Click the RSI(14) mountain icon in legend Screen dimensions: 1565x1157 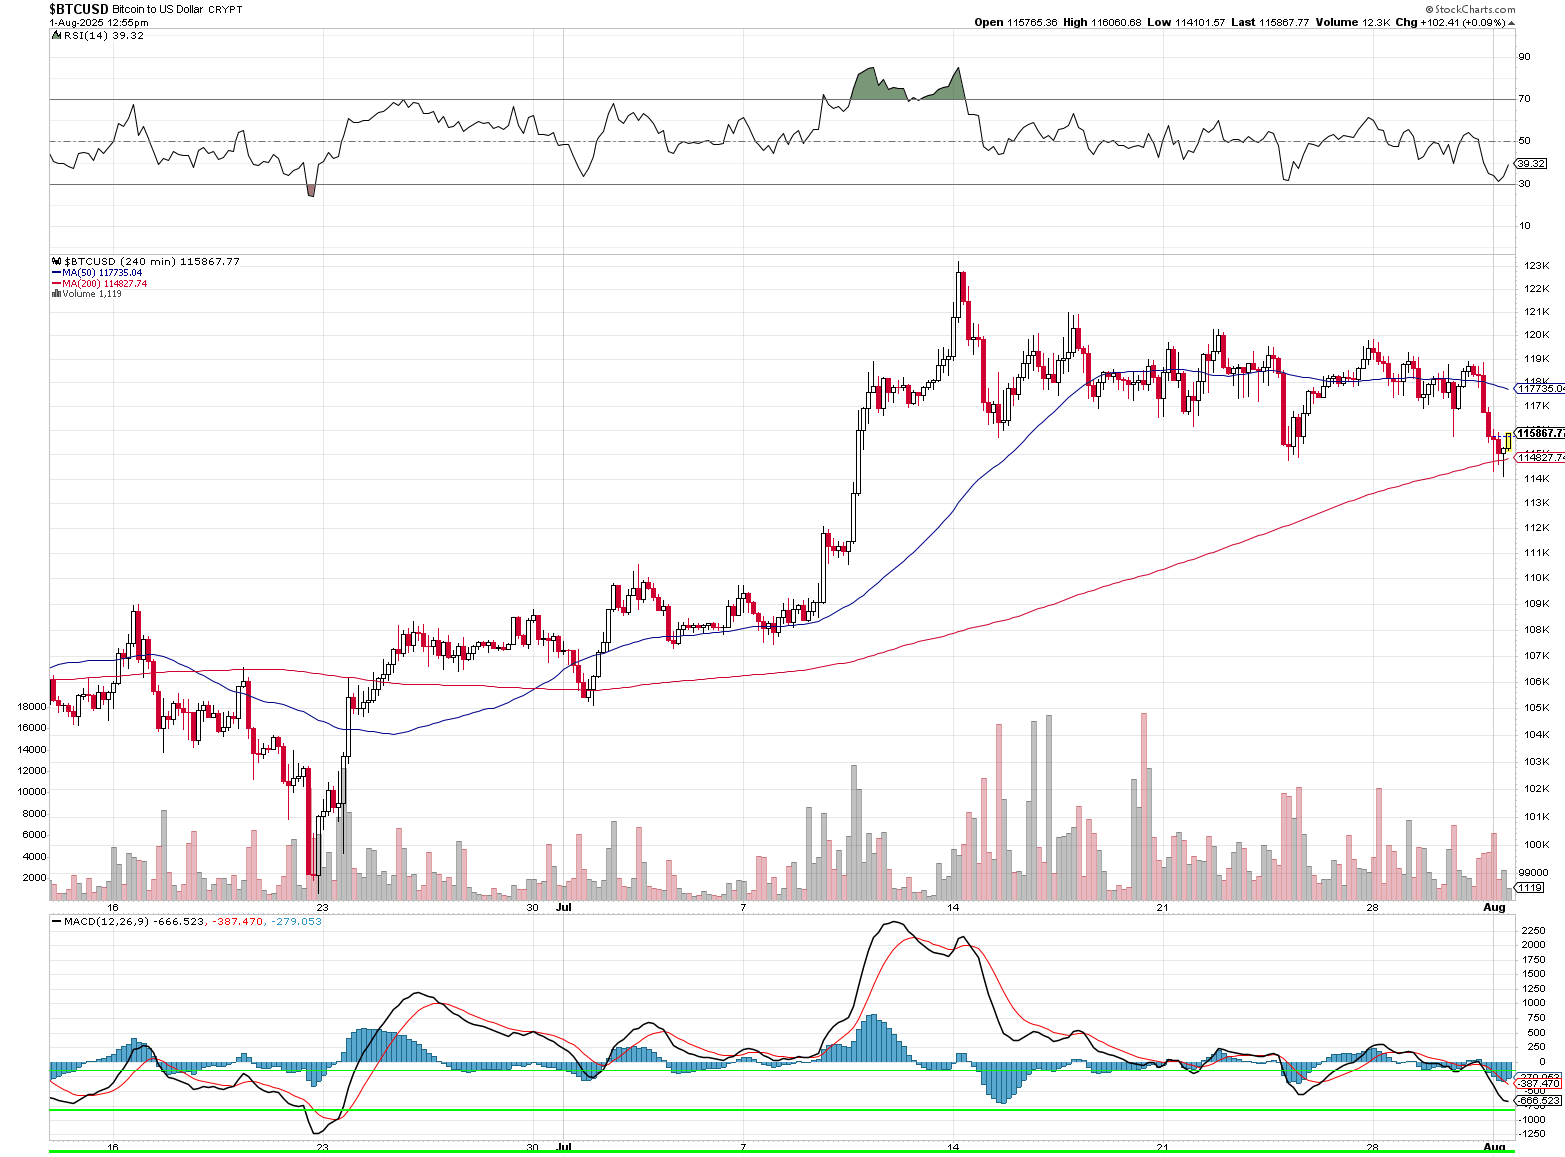(56, 36)
